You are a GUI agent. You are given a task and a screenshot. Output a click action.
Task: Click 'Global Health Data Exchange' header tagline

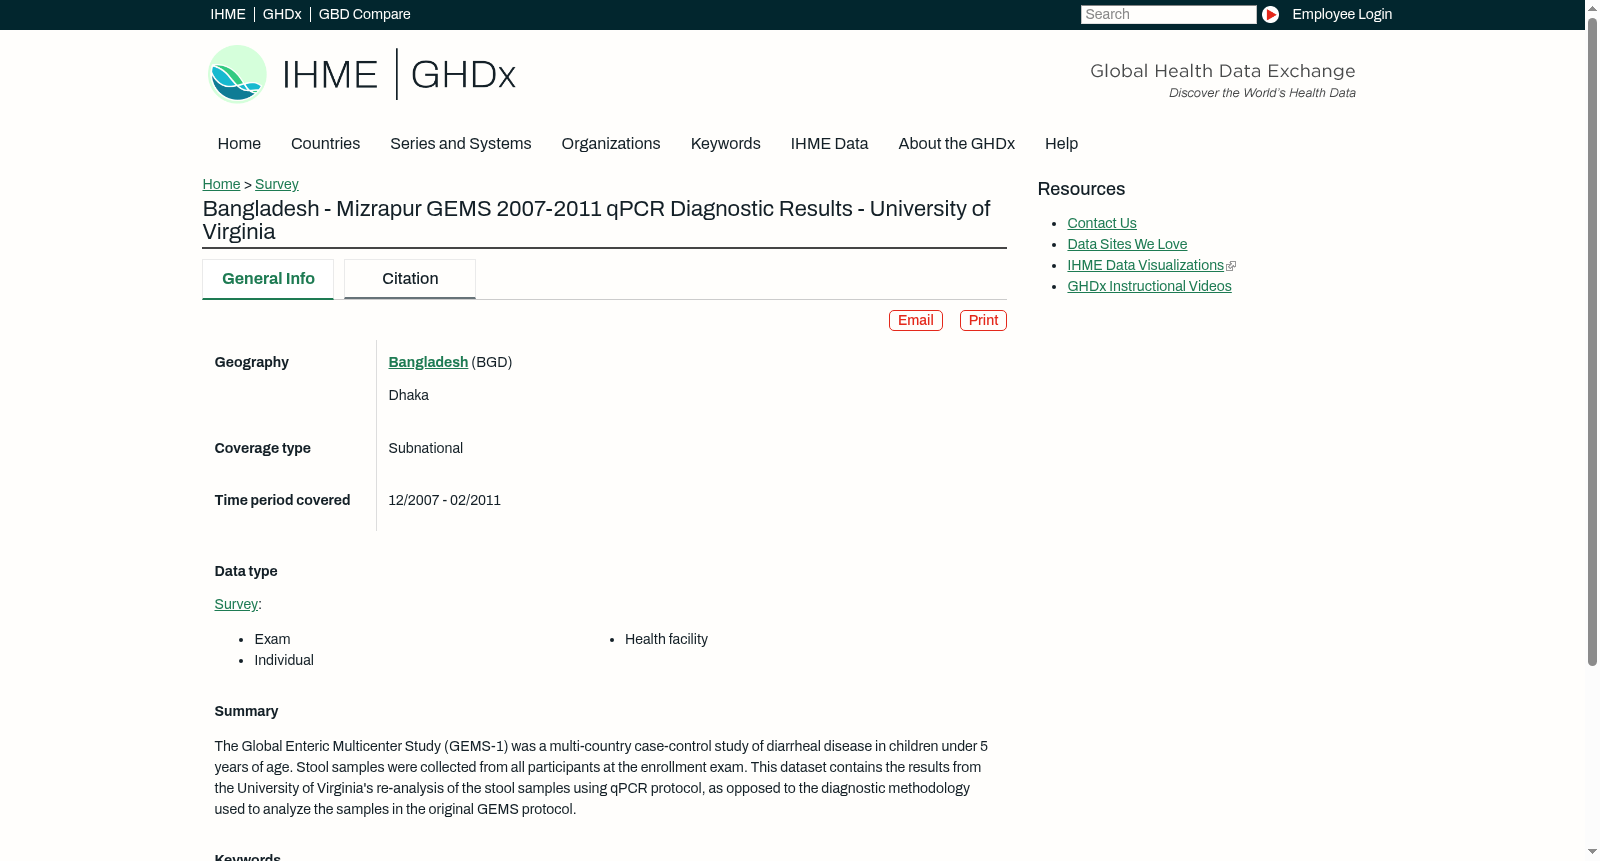click(x=1222, y=71)
